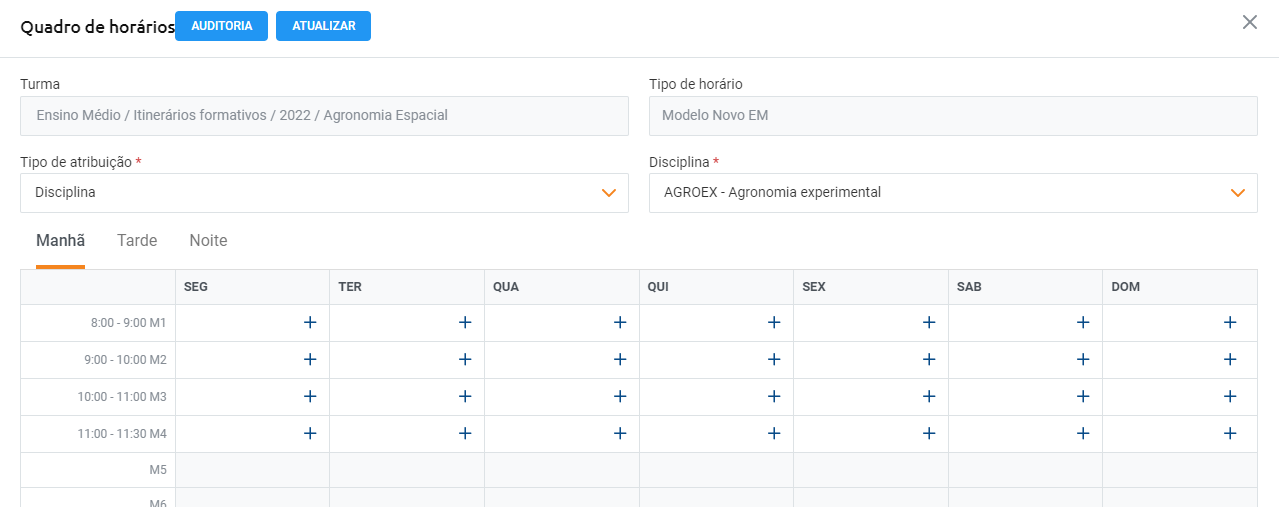Click the QUI column header
1279x507 pixels.
click(x=716, y=287)
